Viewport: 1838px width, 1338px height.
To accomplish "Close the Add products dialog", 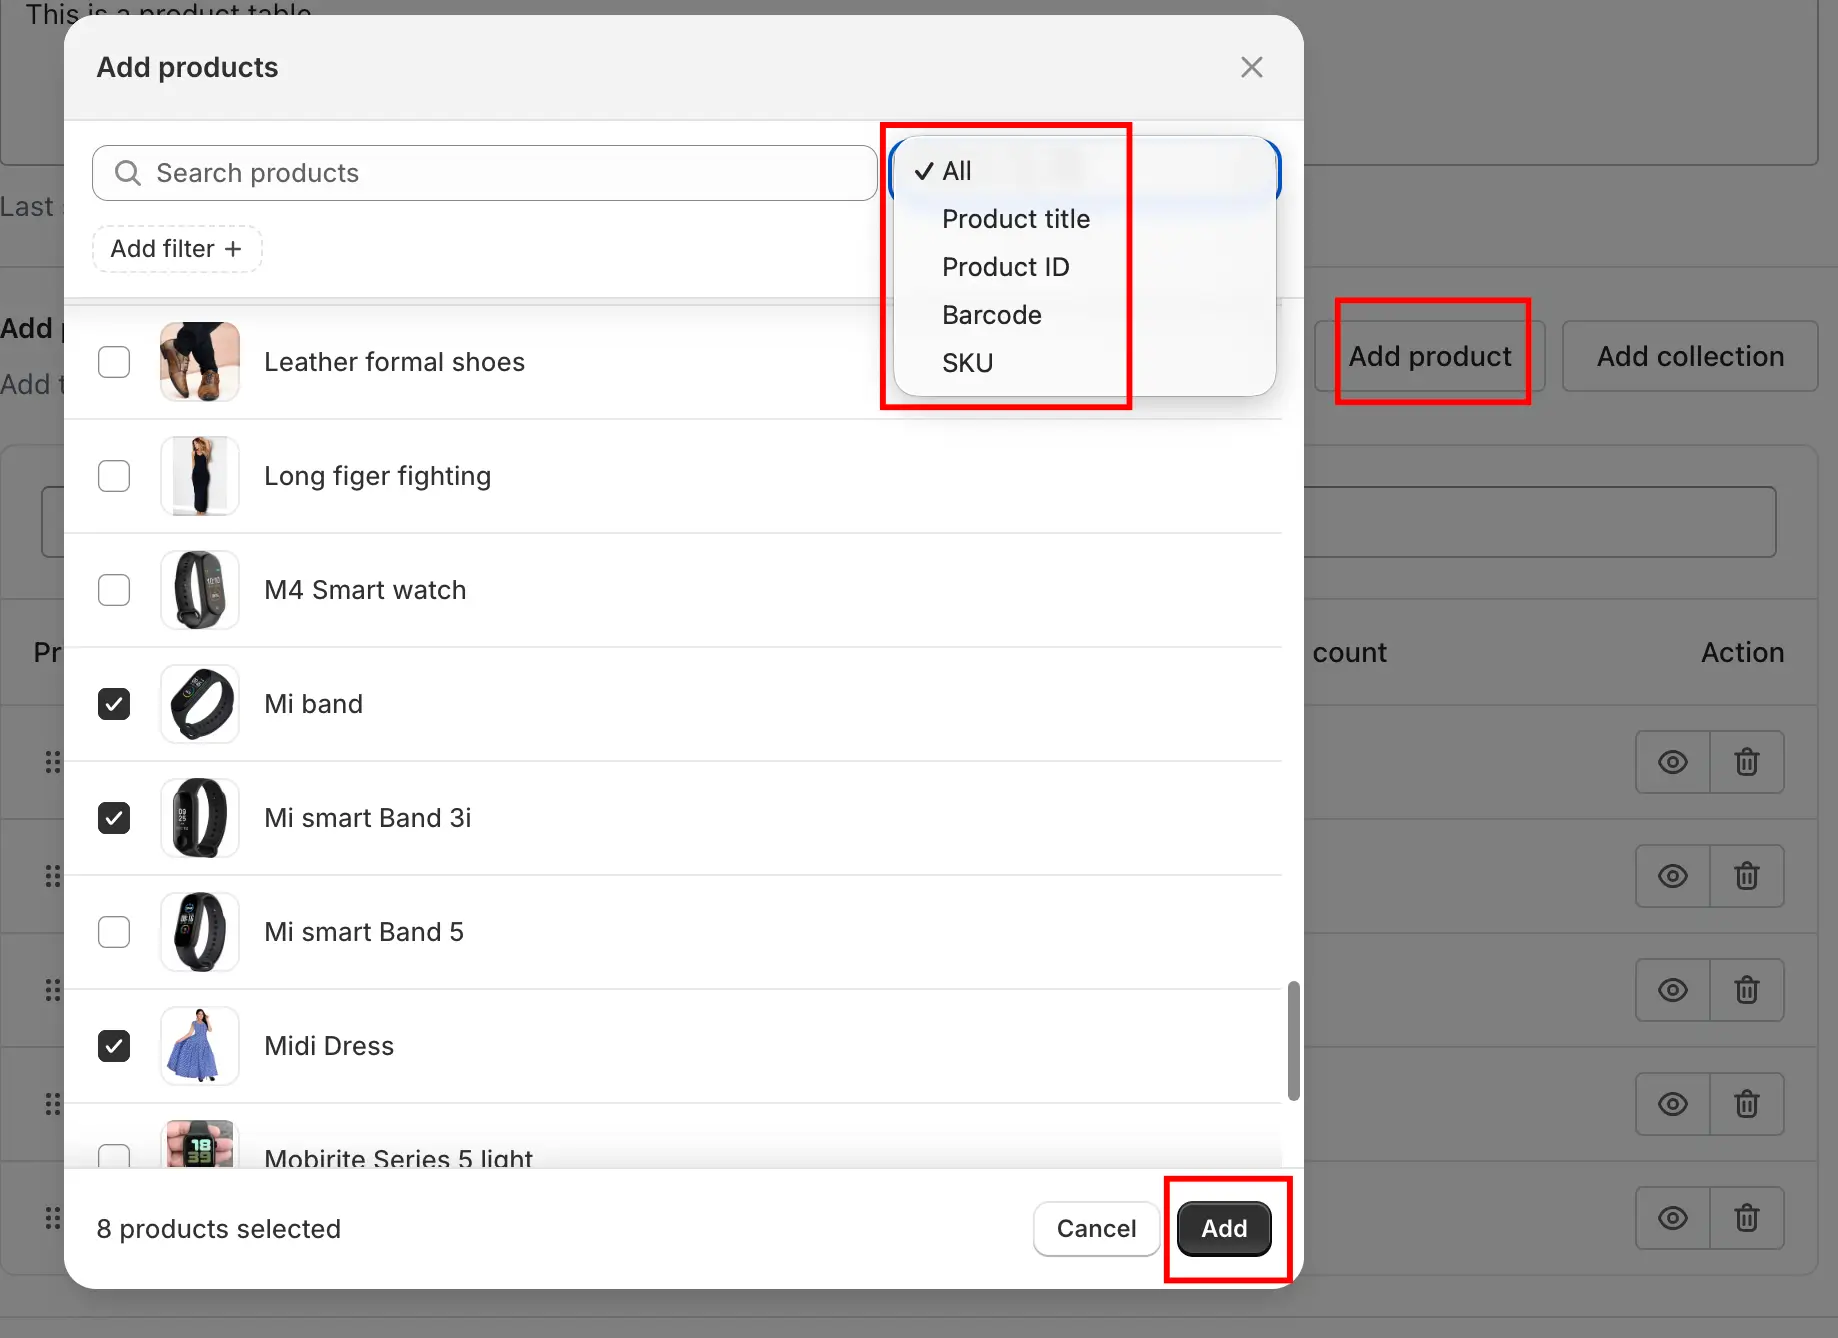I will 1251,67.
